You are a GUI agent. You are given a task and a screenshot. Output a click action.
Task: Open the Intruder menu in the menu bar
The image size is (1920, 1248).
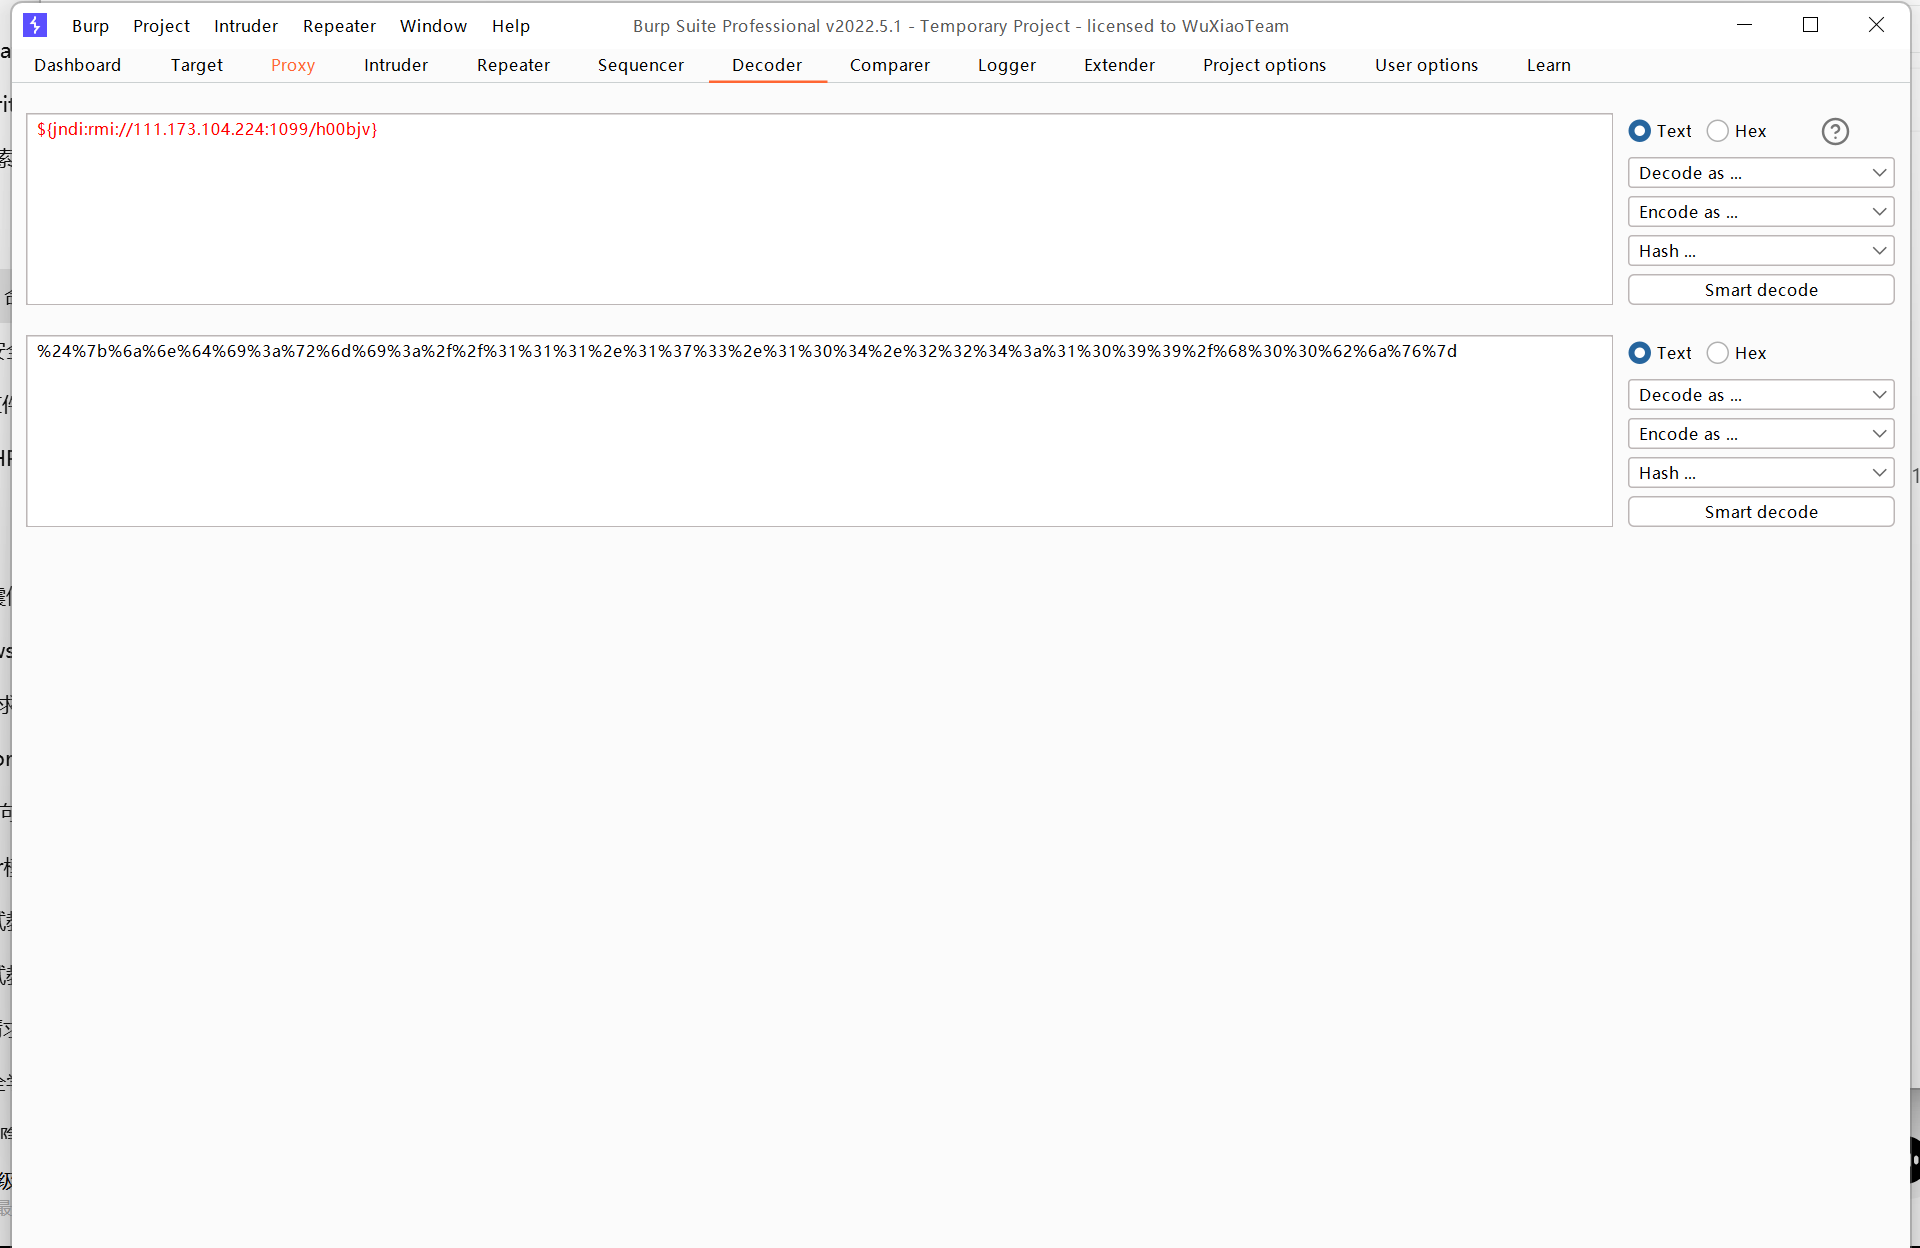click(x=246, y=26)
